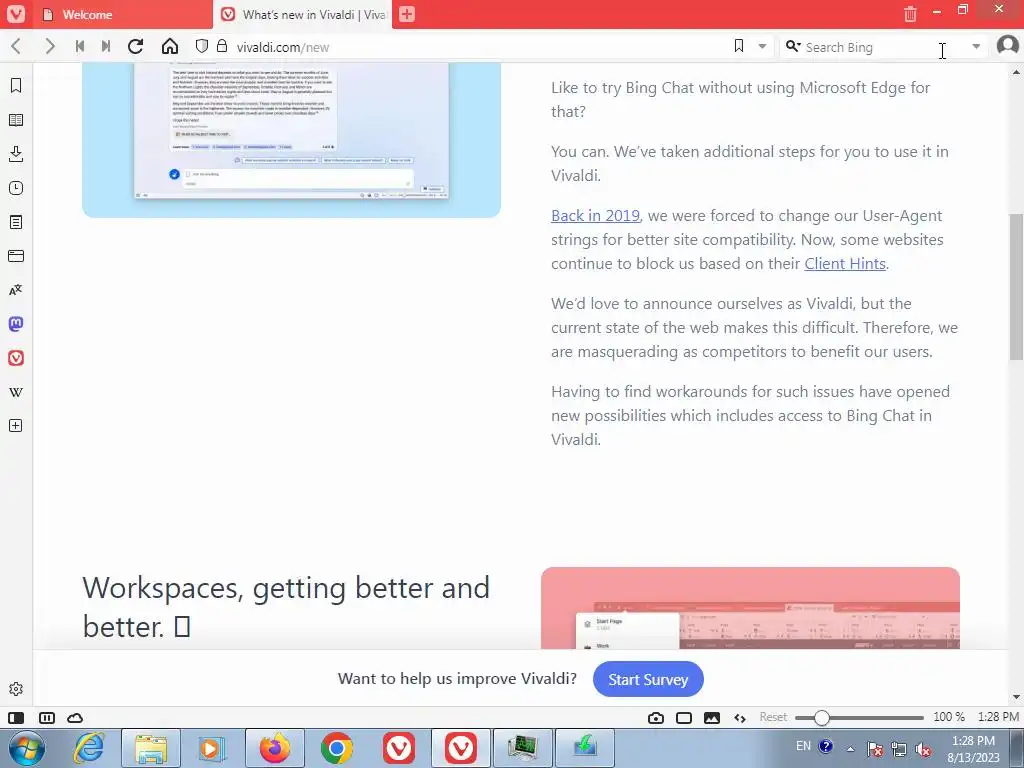
Task: Click the Bing Chat screenshot image
Action: point(291,140)
